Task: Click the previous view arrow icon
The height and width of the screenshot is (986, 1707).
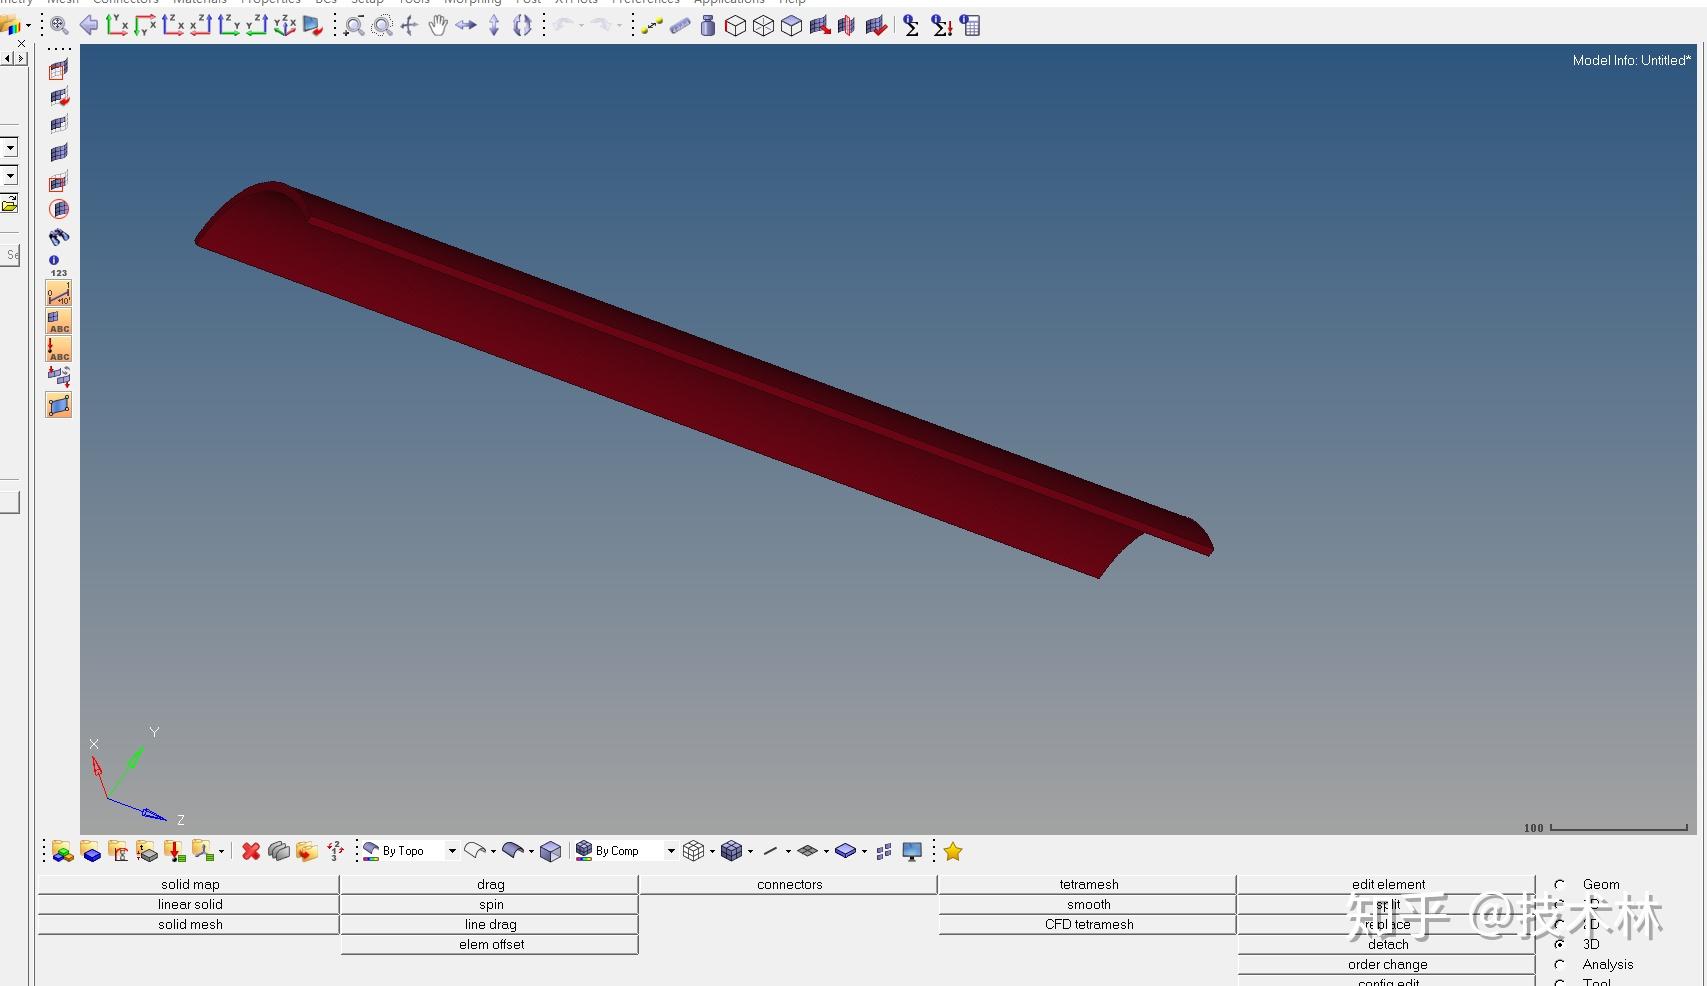Action: (89, 26)
